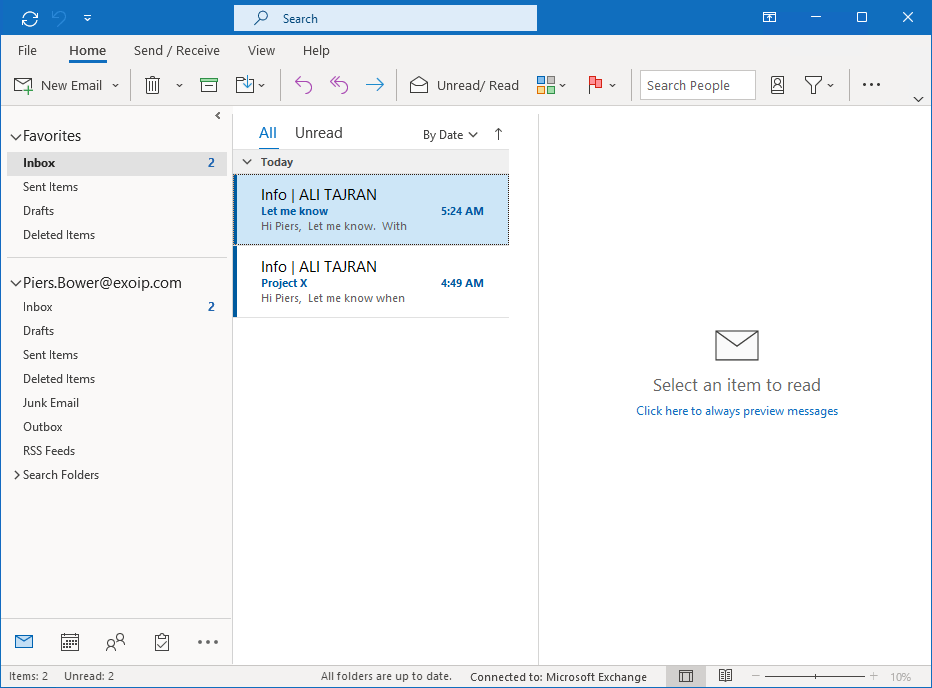Click the always preview messages link
The image size is (932, 688).
pyautogui.click(x=737, y=411)
